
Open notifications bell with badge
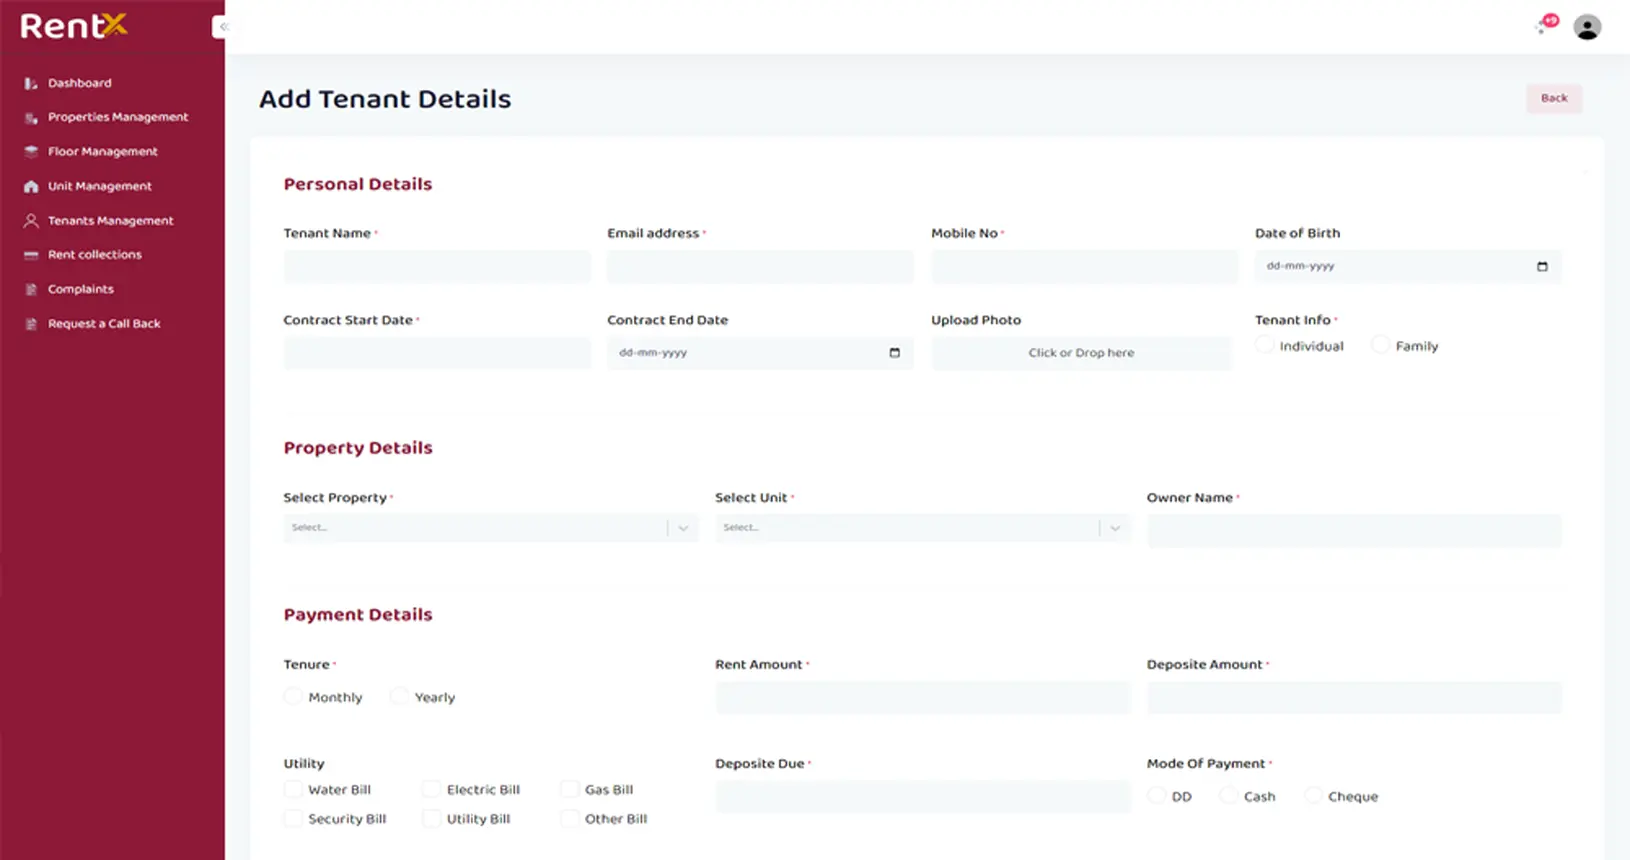pos(1547,25)
